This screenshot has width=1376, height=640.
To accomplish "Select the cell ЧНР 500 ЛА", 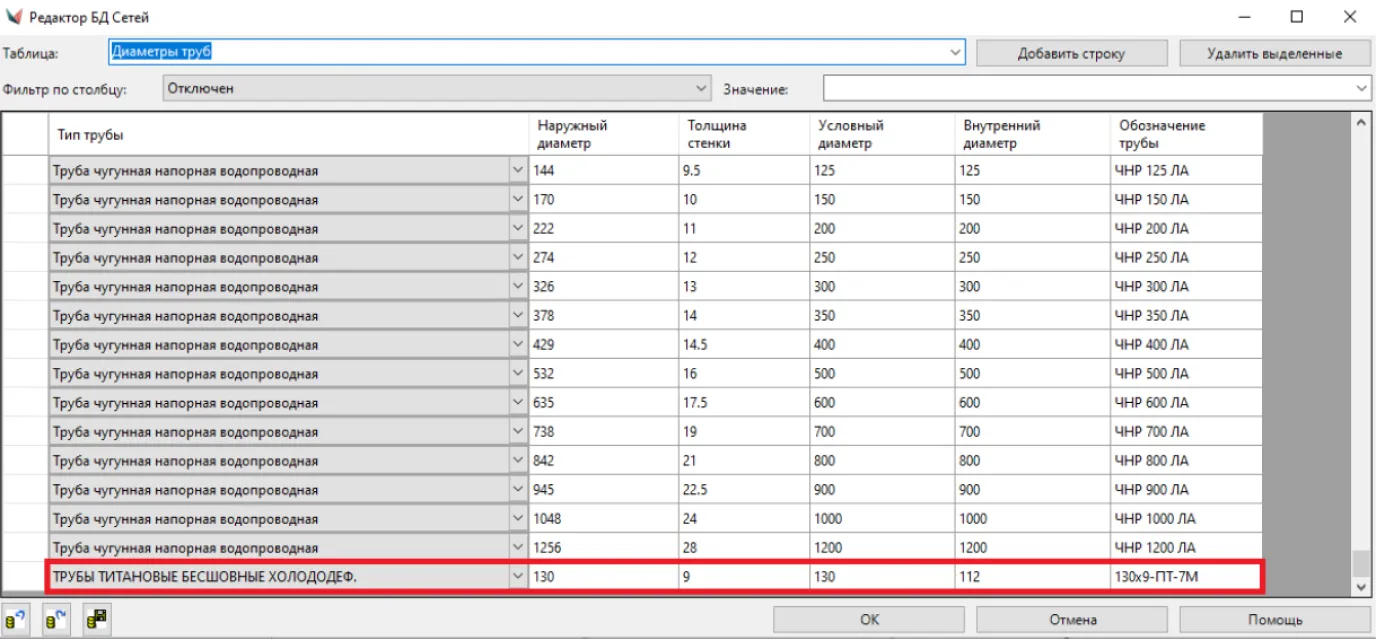I will coord(1187,373).
